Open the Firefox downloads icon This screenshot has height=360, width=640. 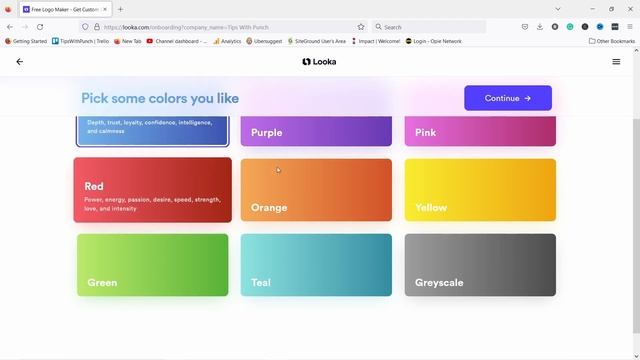[x=540, y=27]
